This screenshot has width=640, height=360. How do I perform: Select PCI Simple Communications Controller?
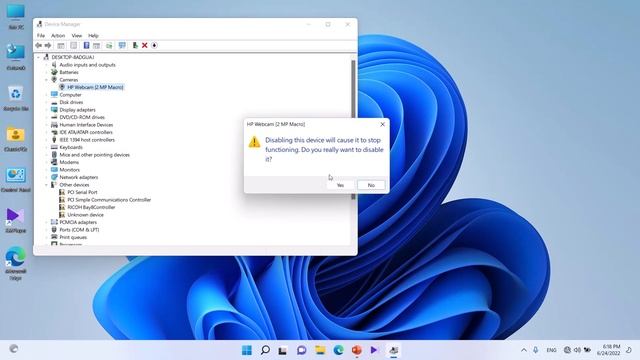coord(109,200)
